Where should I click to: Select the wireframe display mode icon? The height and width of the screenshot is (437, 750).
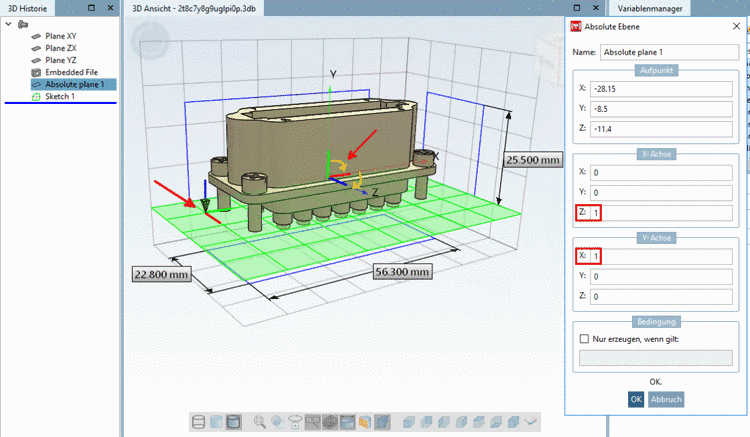(197, 422)
